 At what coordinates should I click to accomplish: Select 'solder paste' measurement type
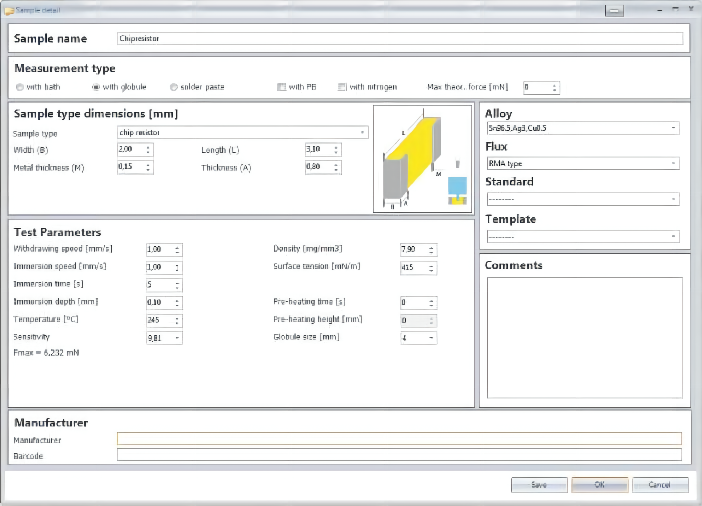[x=174, y=87]
